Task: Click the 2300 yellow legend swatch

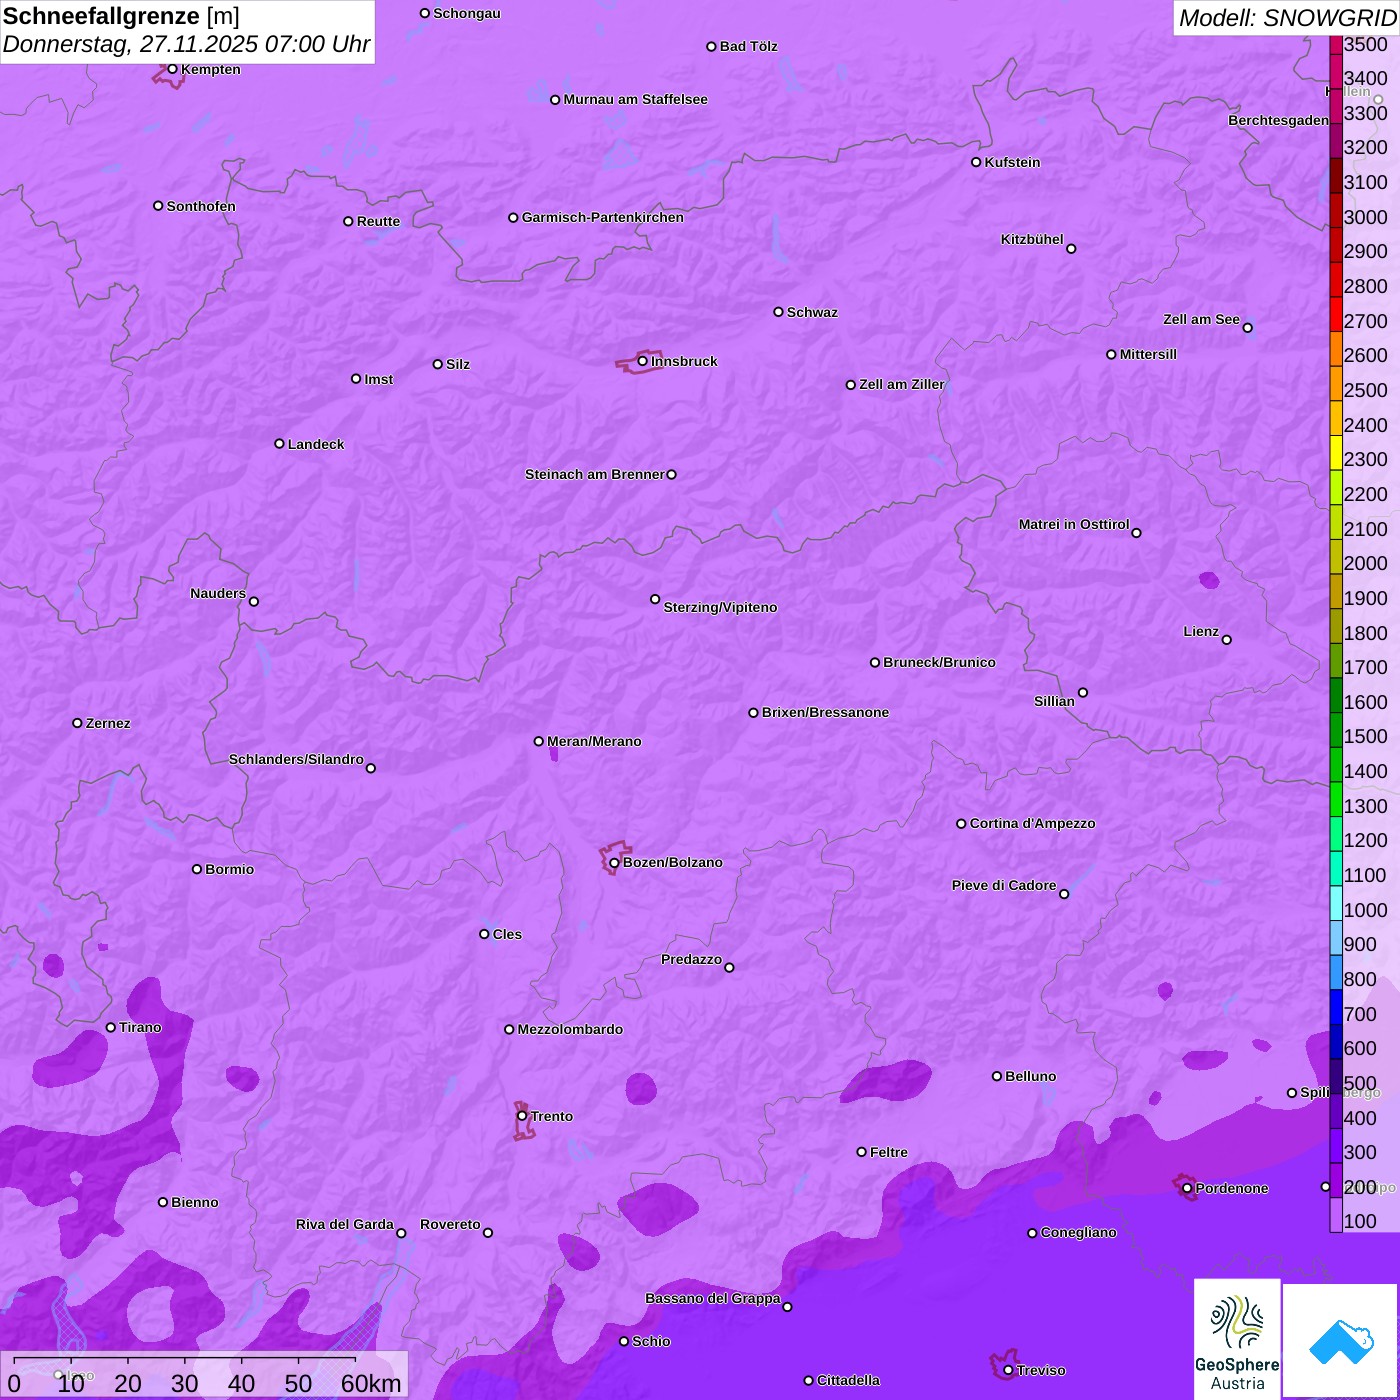Action: point(1336,452)
